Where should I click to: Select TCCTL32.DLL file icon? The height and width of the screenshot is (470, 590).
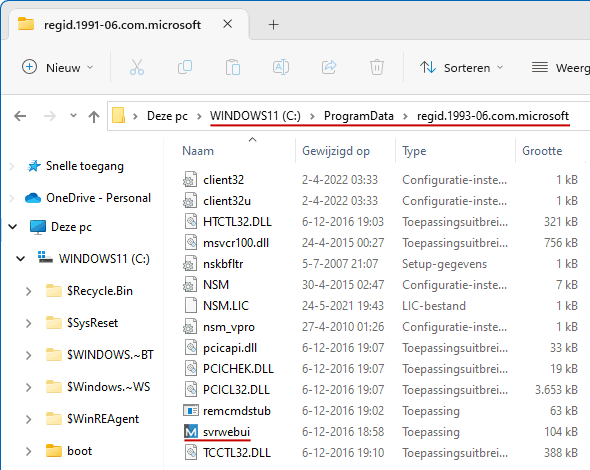point(190,453)
